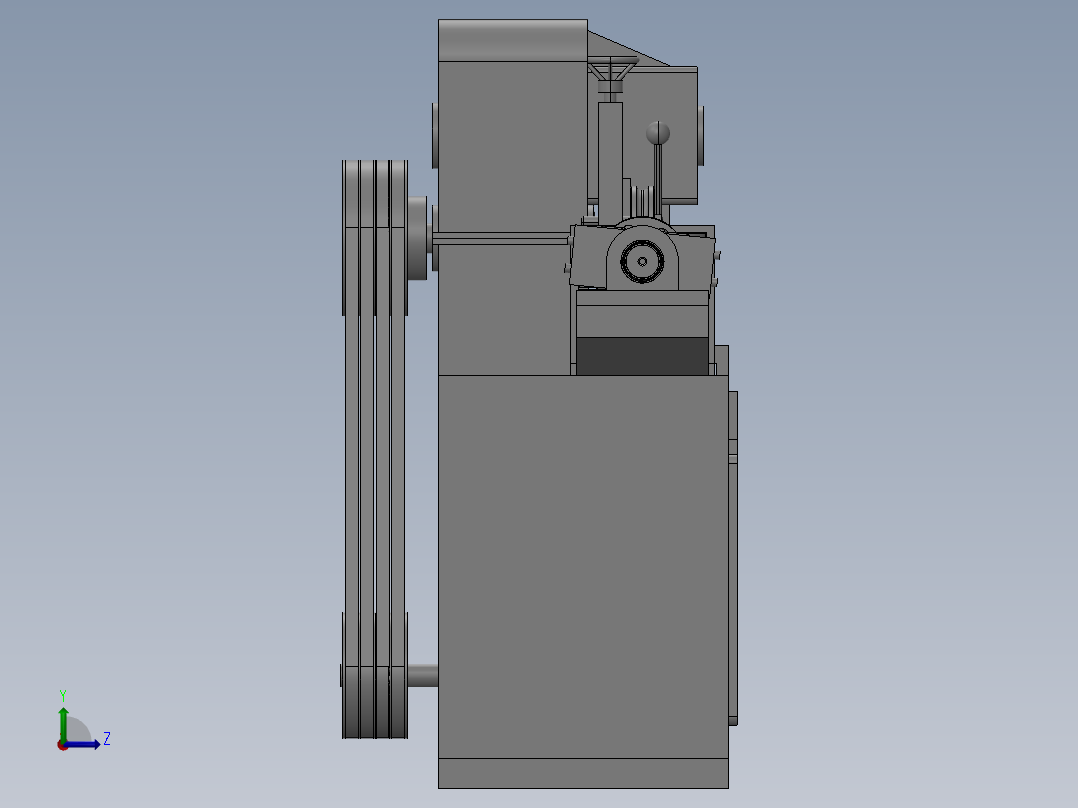Pick the long belt span between pulleys

(375, 464)
